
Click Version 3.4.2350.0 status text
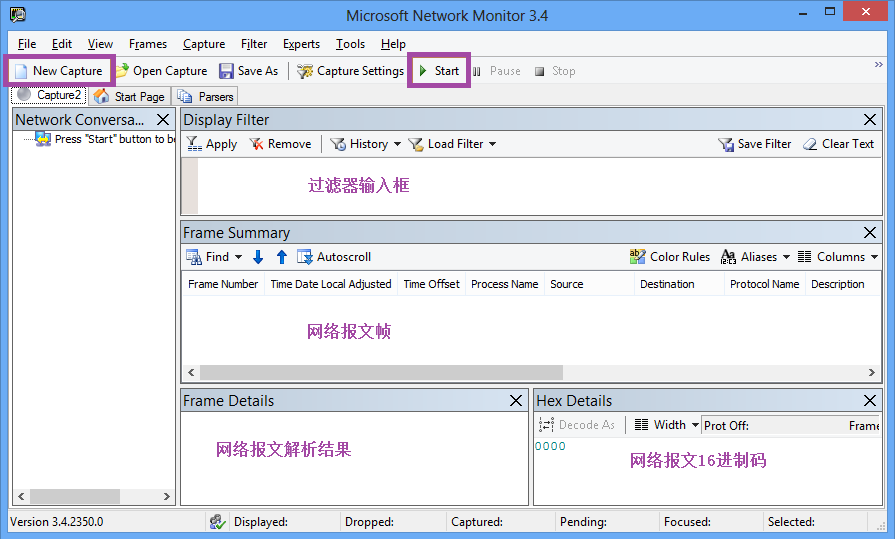57,522
